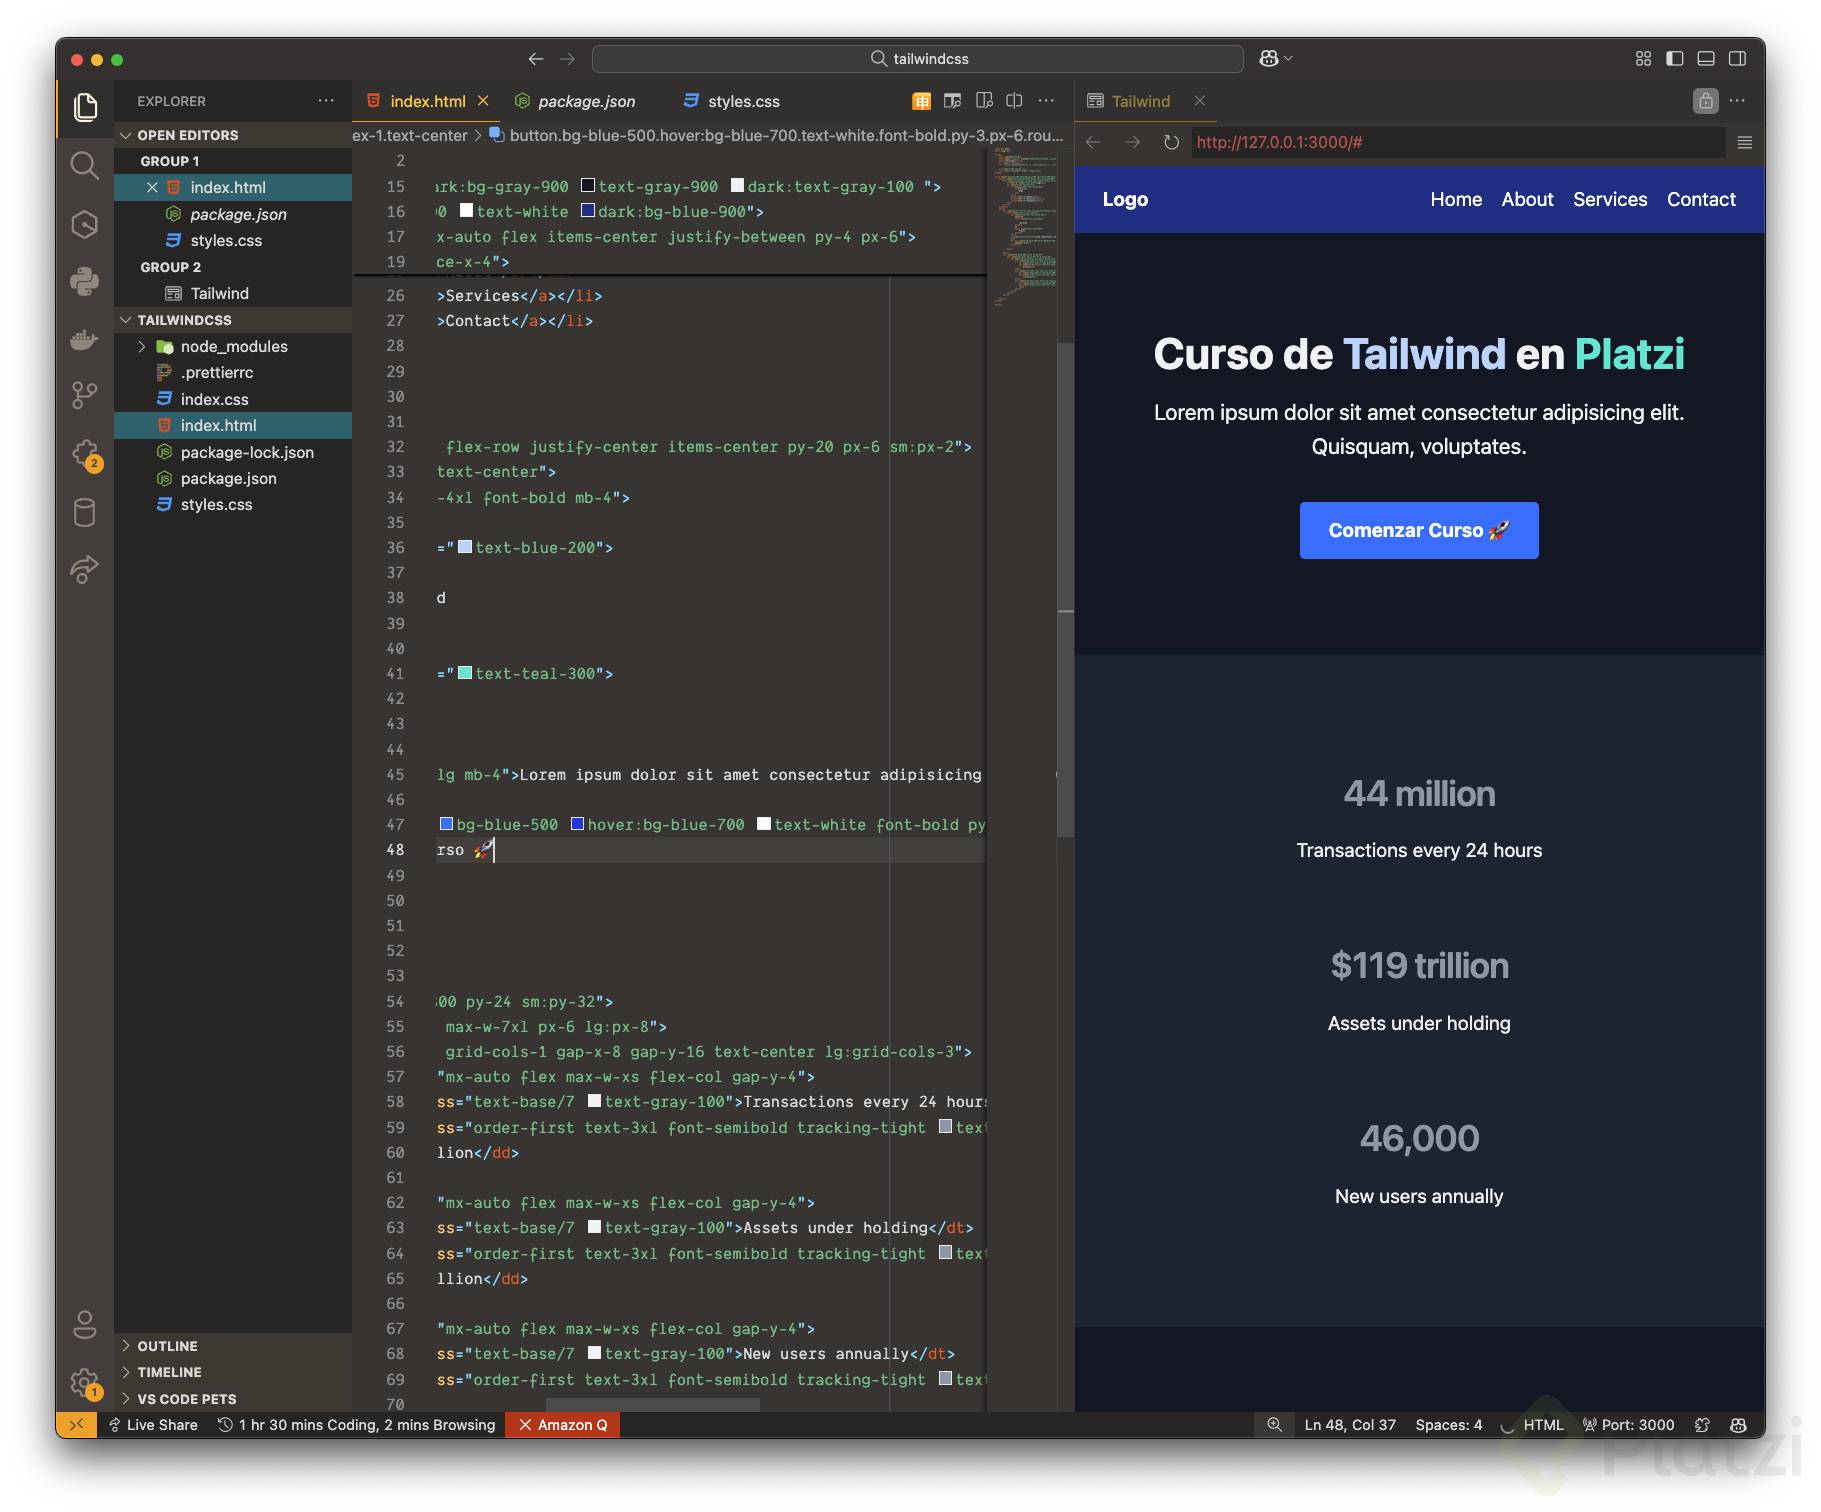Open .prettierrc in the file tree
Viewport: 1821px width, 1512px height.
click(x=217, y=372)
